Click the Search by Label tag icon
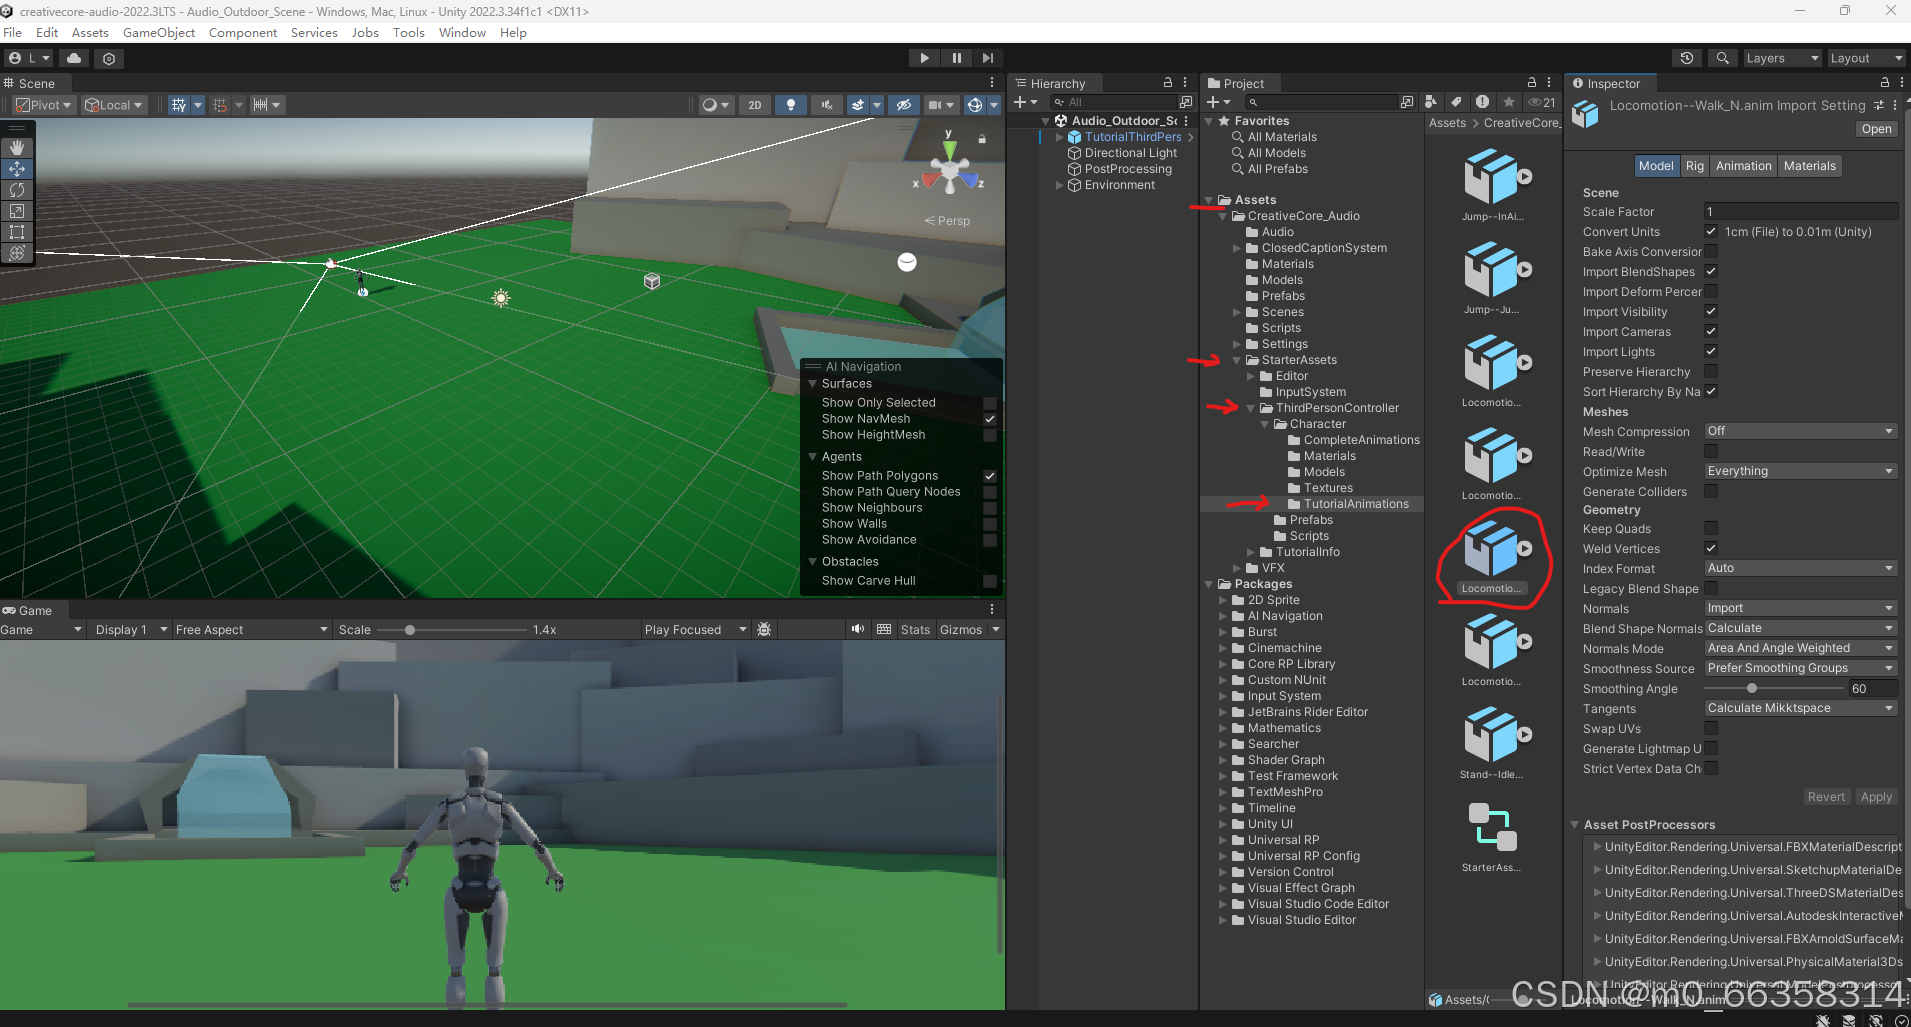 [1456, 102]
